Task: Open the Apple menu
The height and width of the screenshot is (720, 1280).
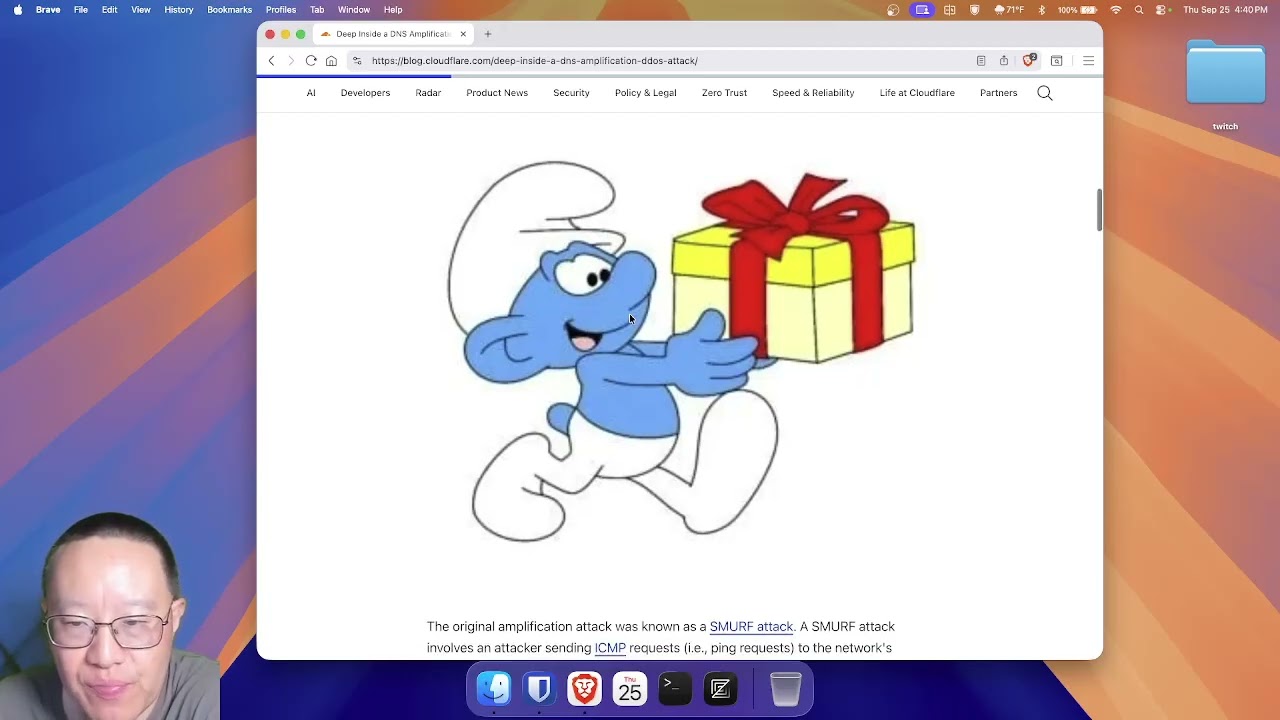Action: click(x=17, y=10)
